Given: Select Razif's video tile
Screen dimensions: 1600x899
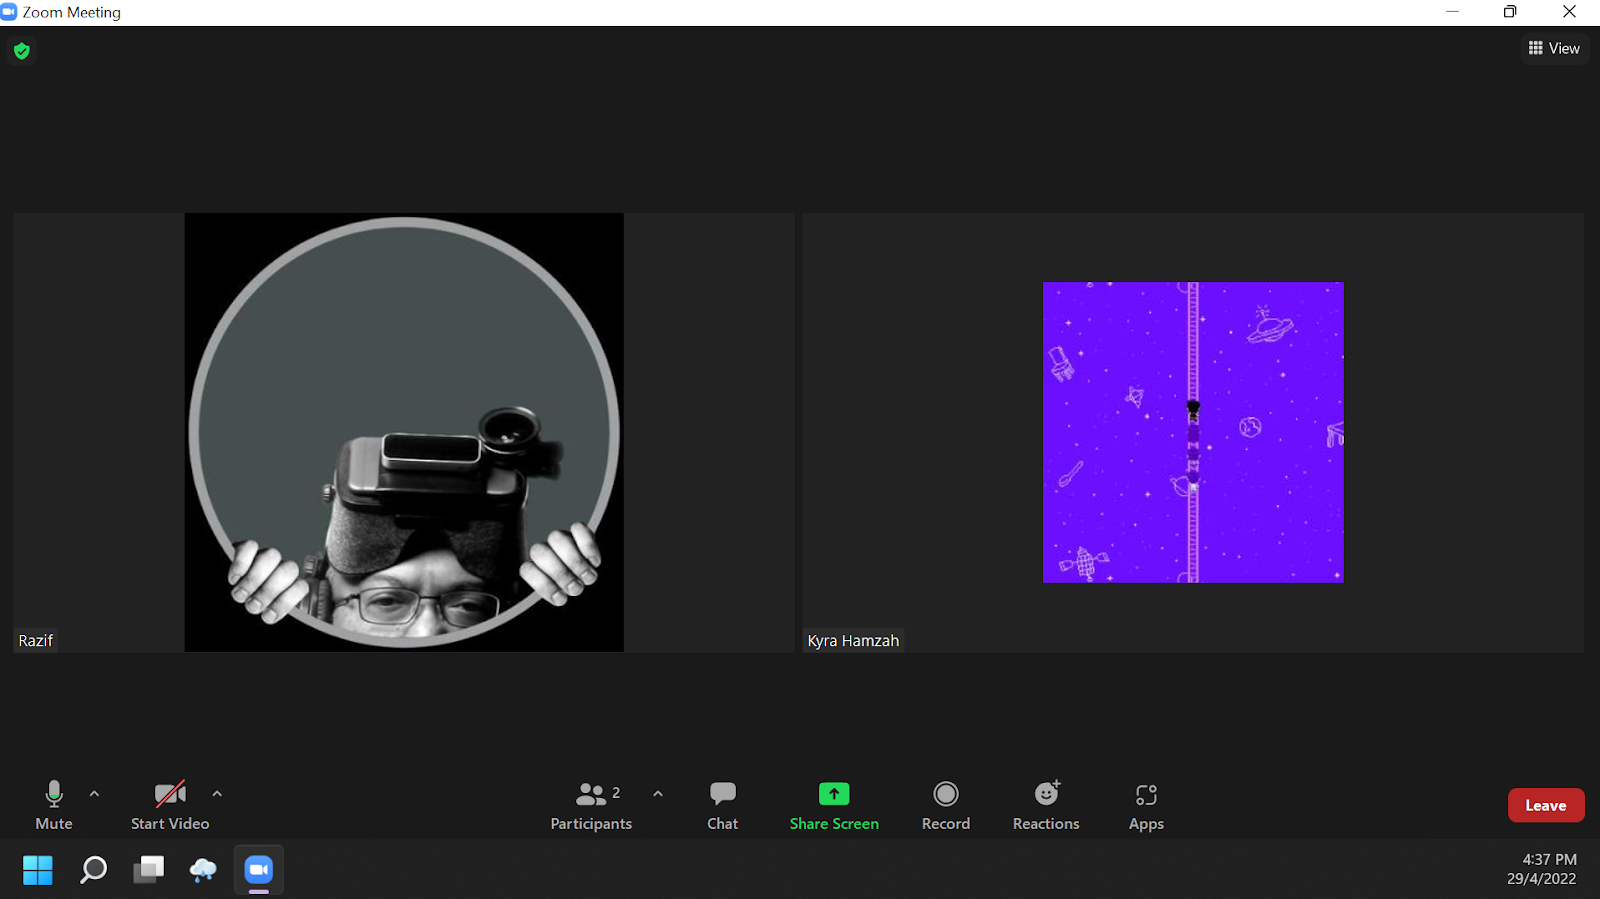Looking at the screenshot, I should (x=404, y=432).
